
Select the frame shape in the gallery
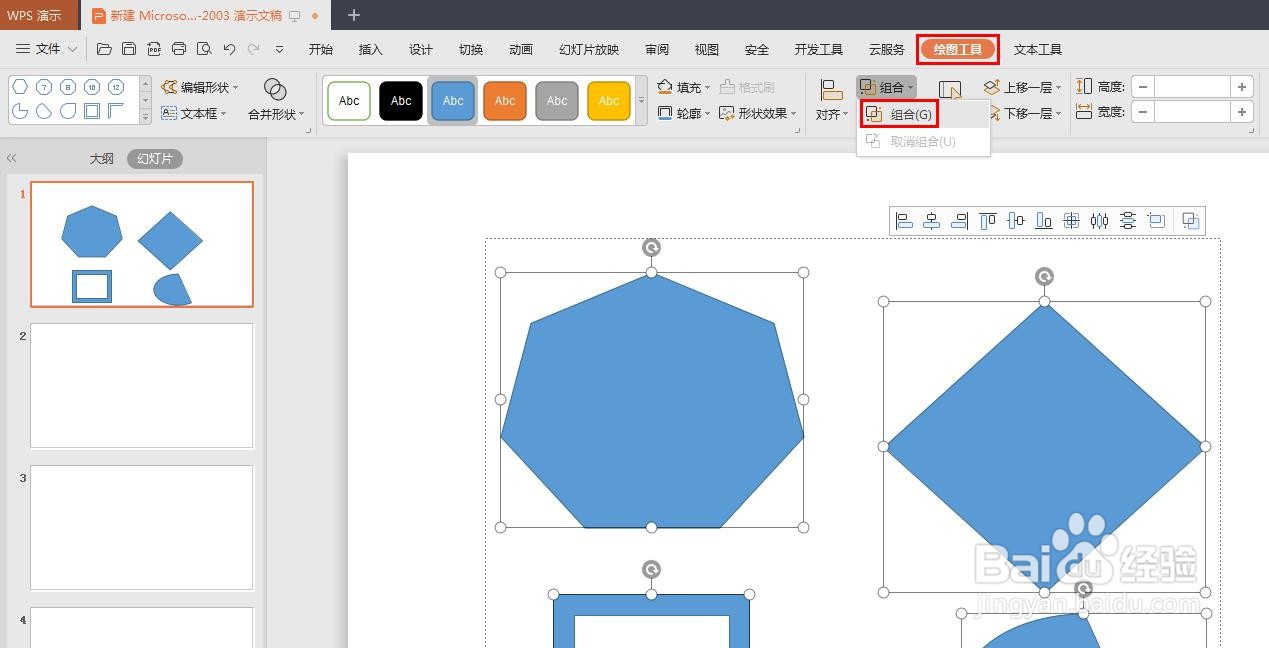[x=92, y=111]
